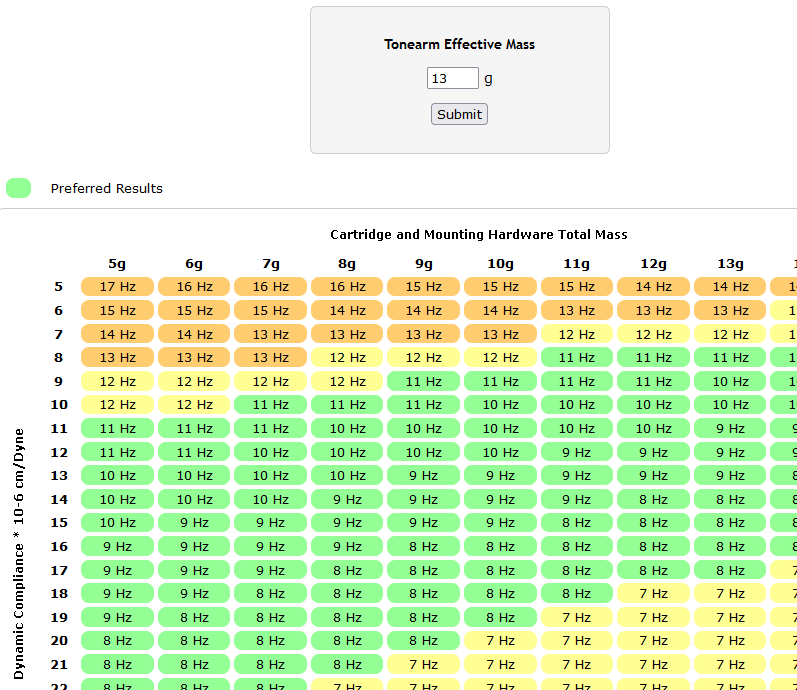
Task: Click row 9, 9g column cell '11 Hz'
Action: pos(423,381)
